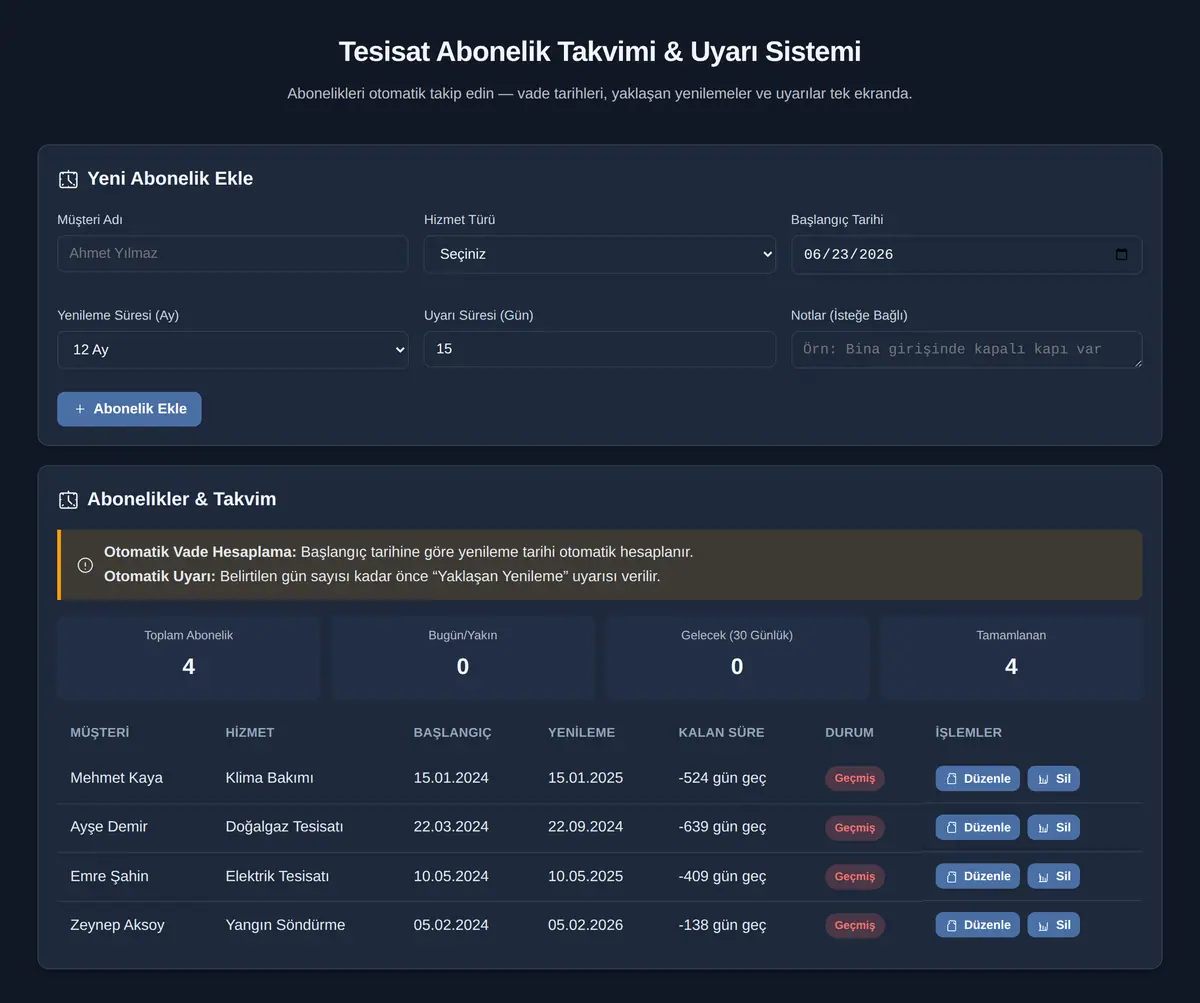Viewport: 1200px width, 1003px height.
Task: Click the Toplam Abonelik stat card
Action: [189, 657]
